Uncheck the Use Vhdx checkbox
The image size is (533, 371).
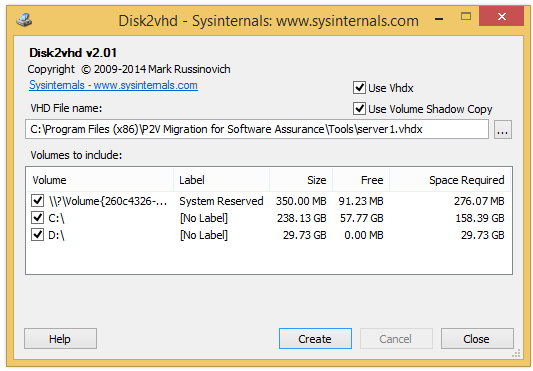359,88
